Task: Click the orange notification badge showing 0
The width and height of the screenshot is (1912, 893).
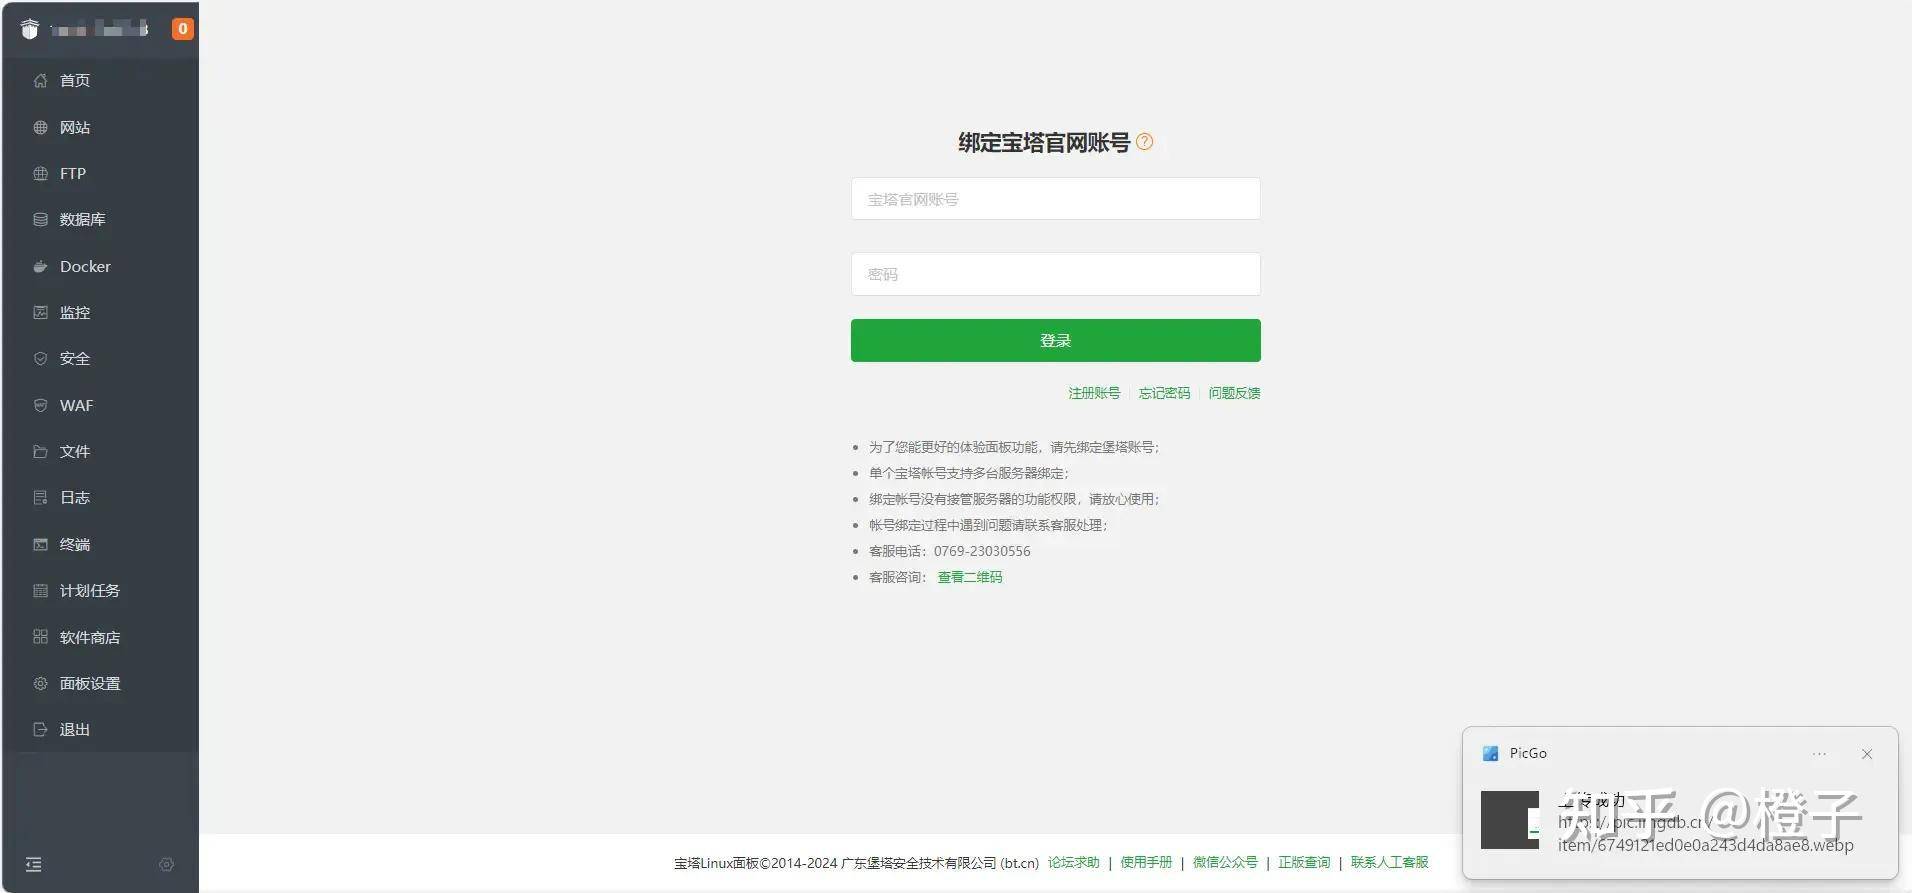Action: (x=182, y=29)
